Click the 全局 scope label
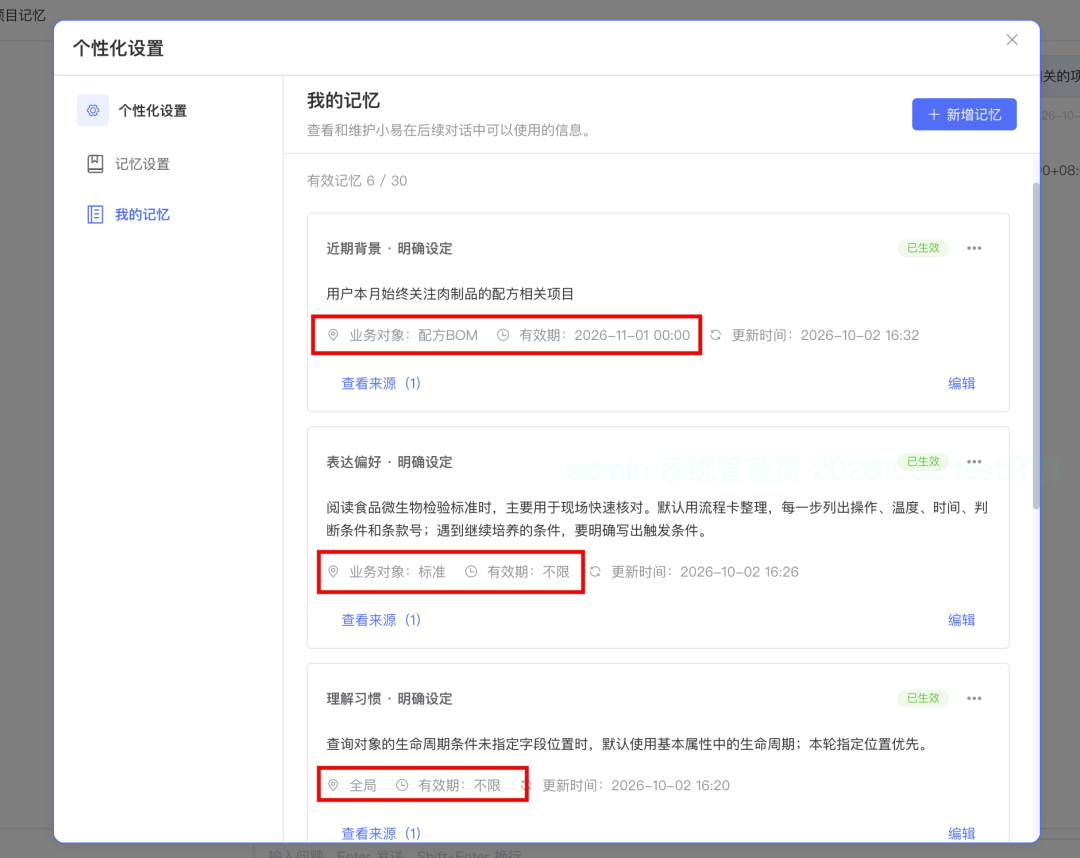 click(x=363, y=786)
